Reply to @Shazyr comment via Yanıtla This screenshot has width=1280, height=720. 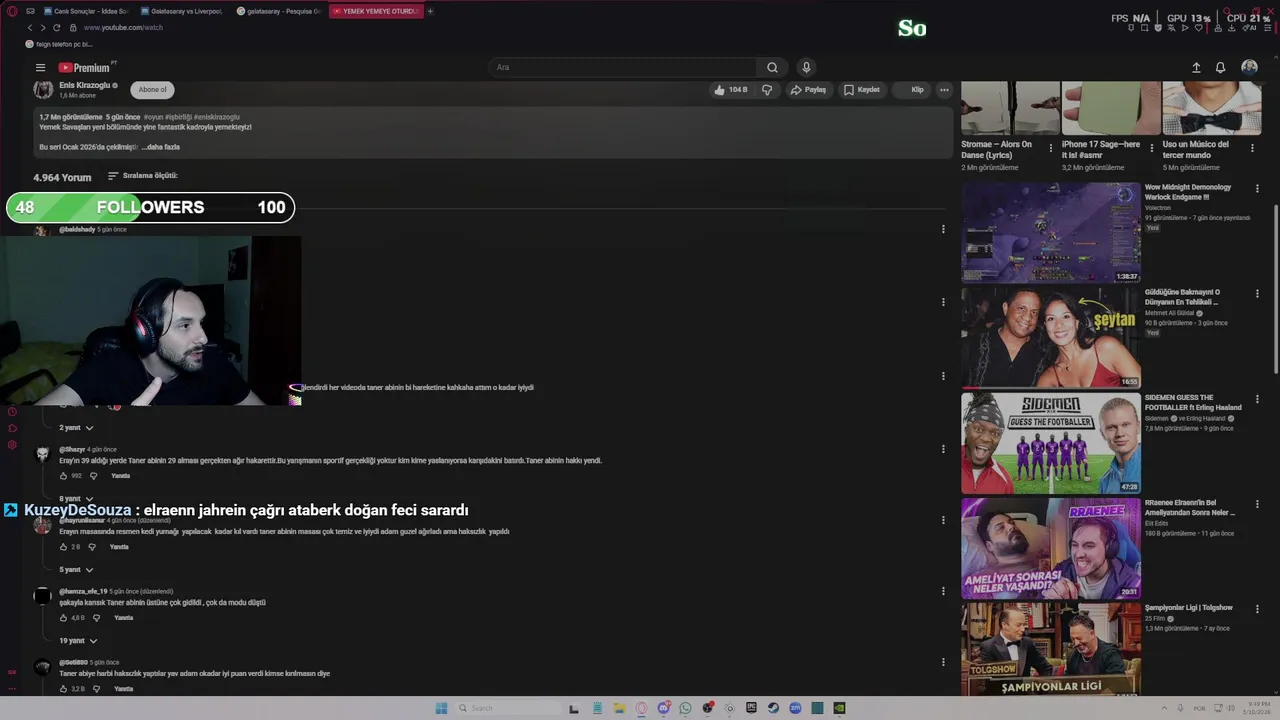[x=120, y=476]
